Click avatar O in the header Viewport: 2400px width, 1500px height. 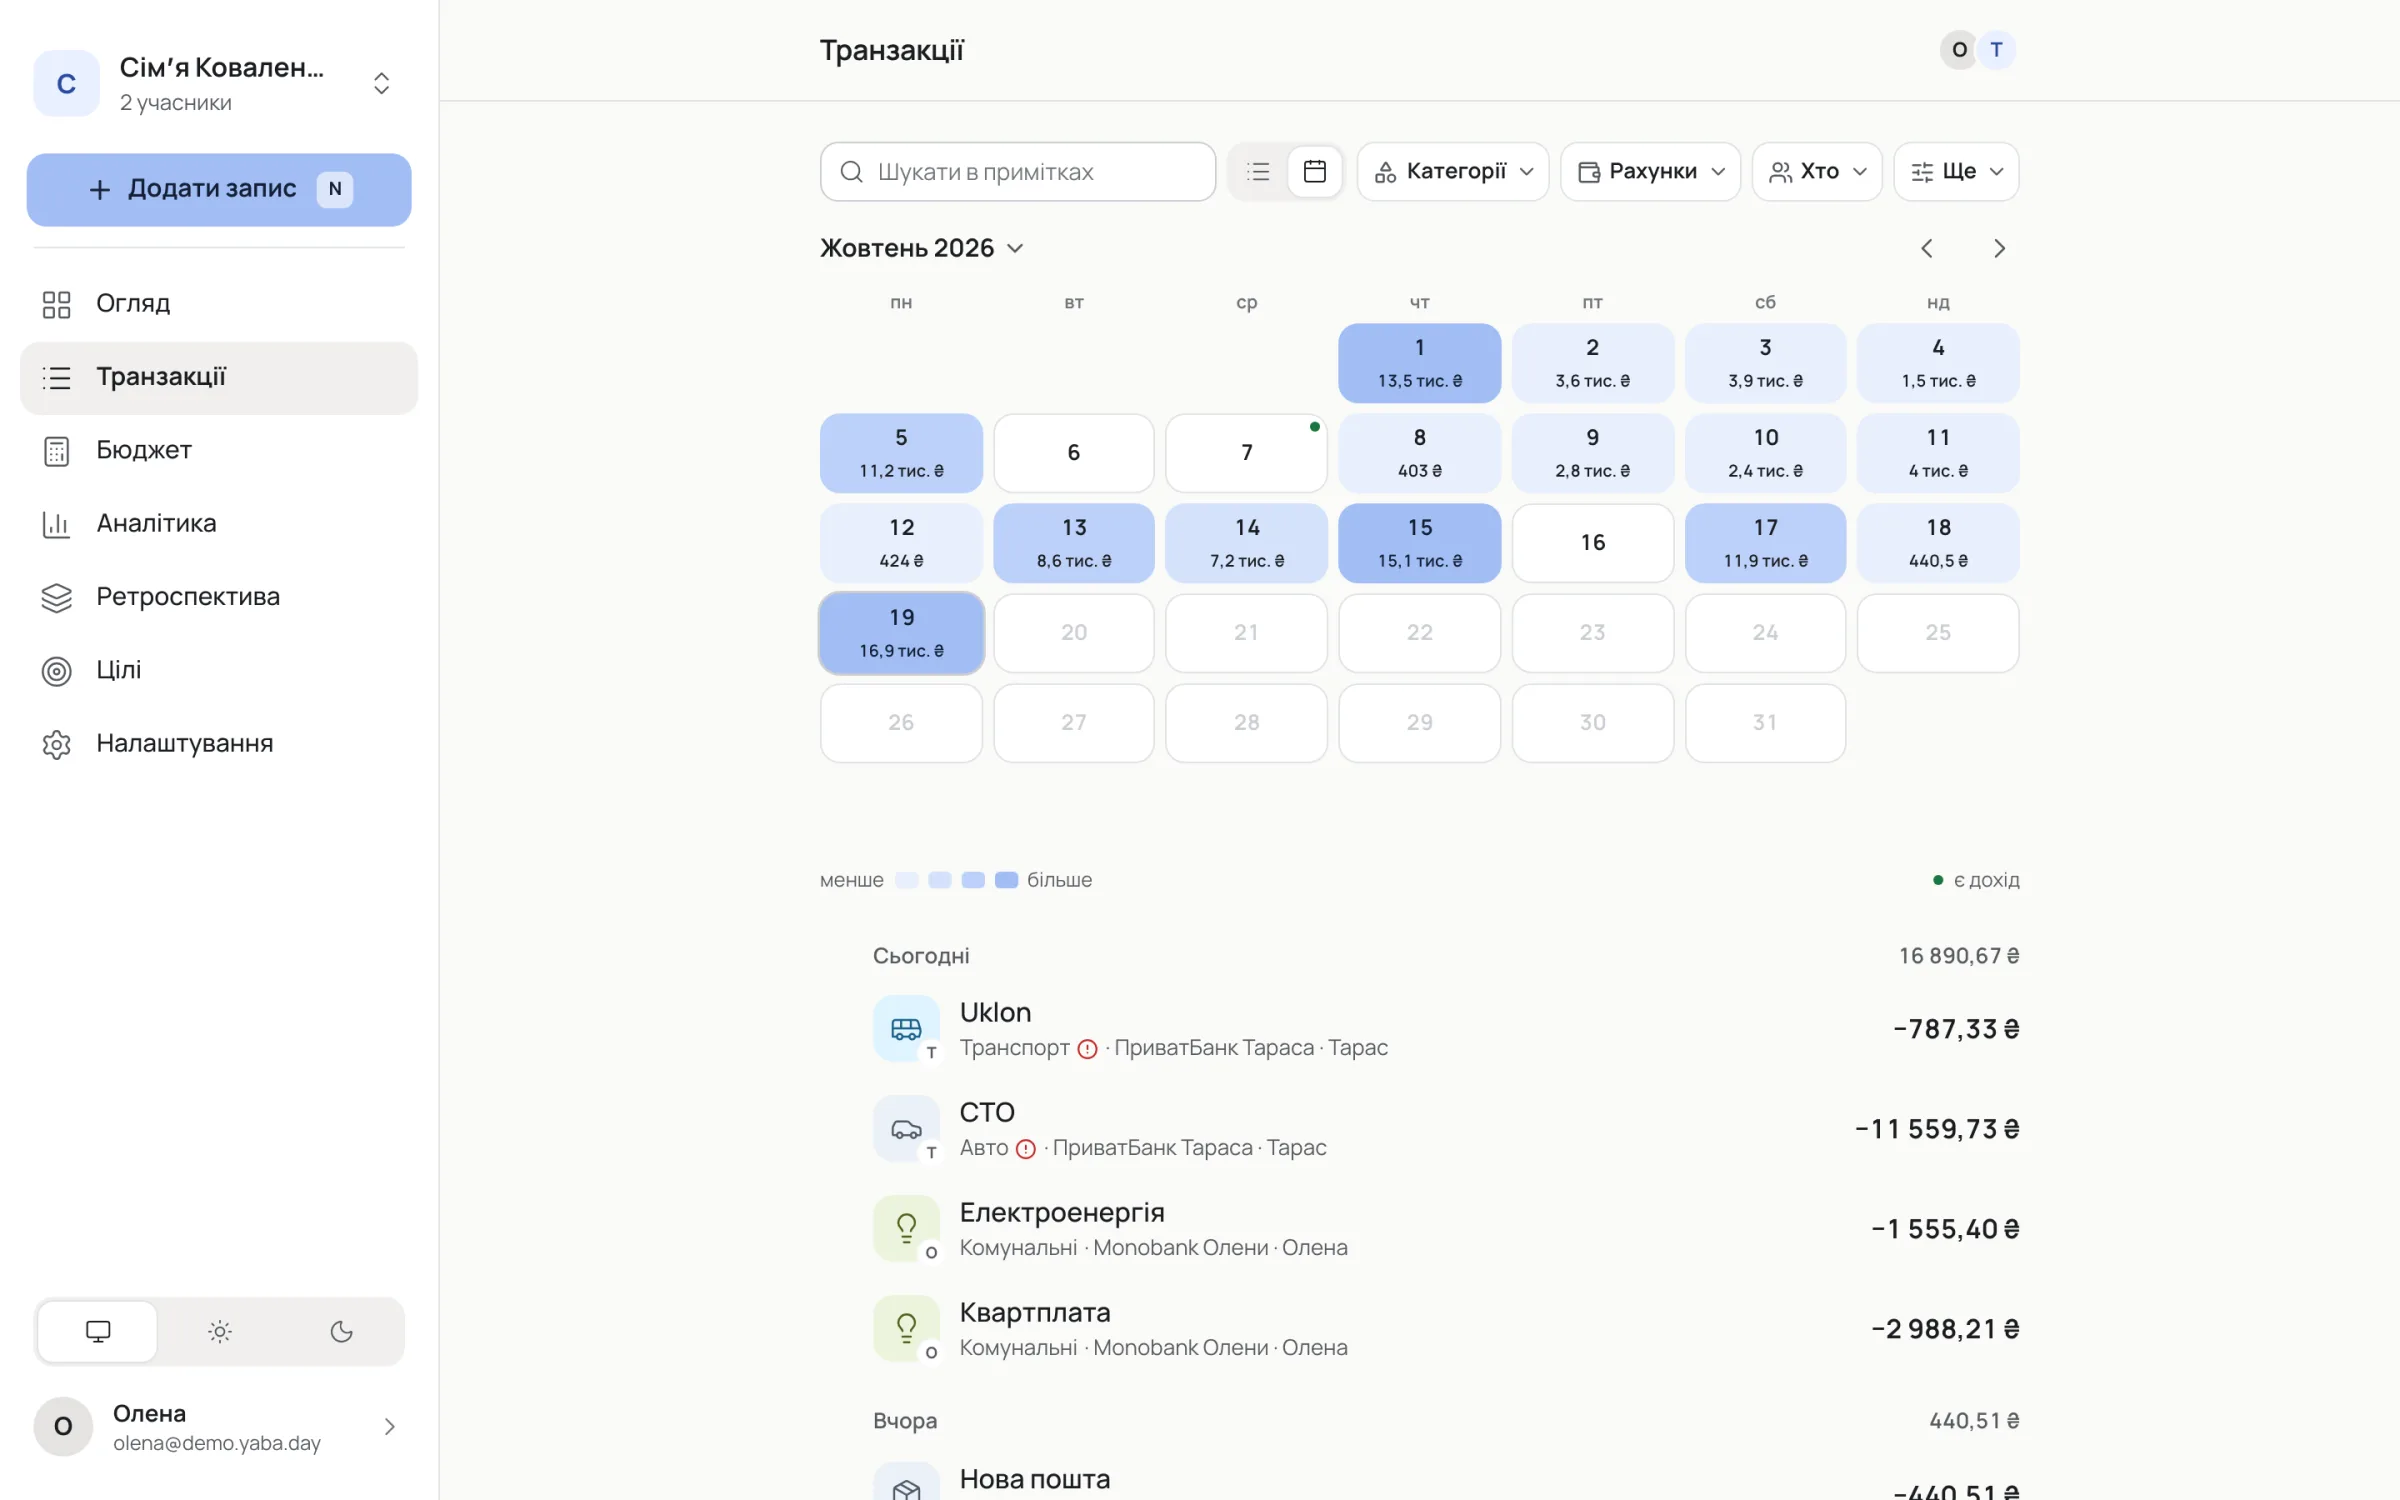coord(1959,50)
